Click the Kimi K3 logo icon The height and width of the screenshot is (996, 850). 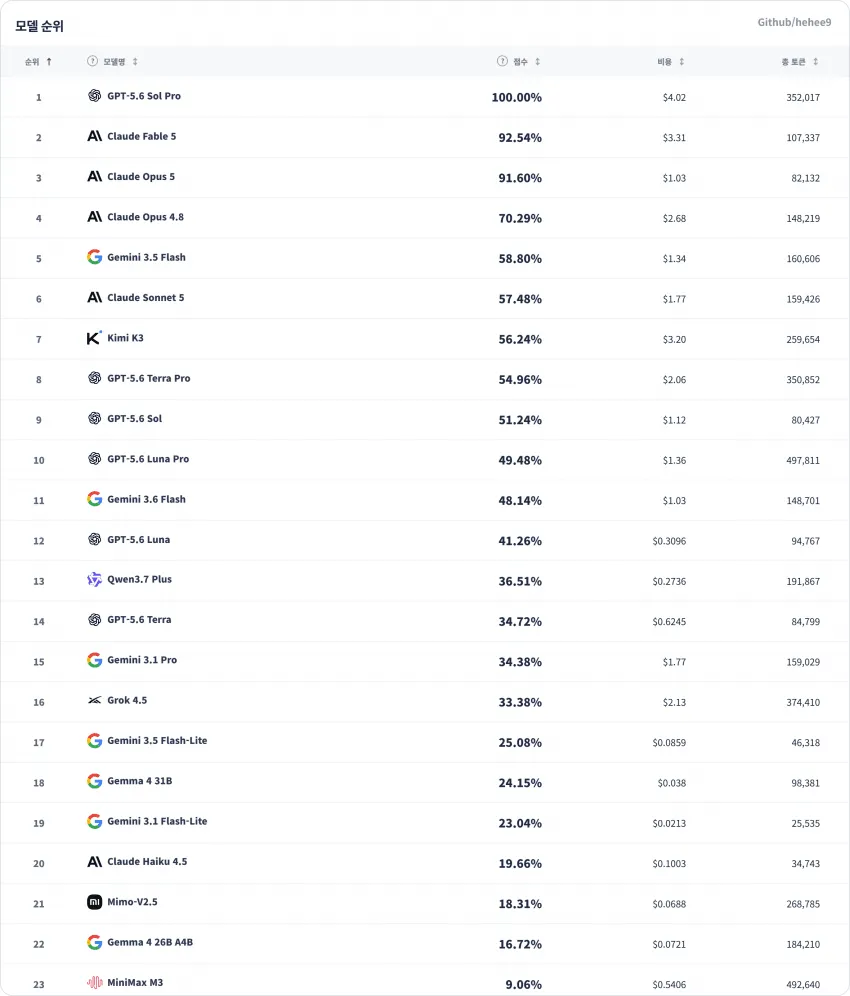pyautogui.click(x=94, y=338)
